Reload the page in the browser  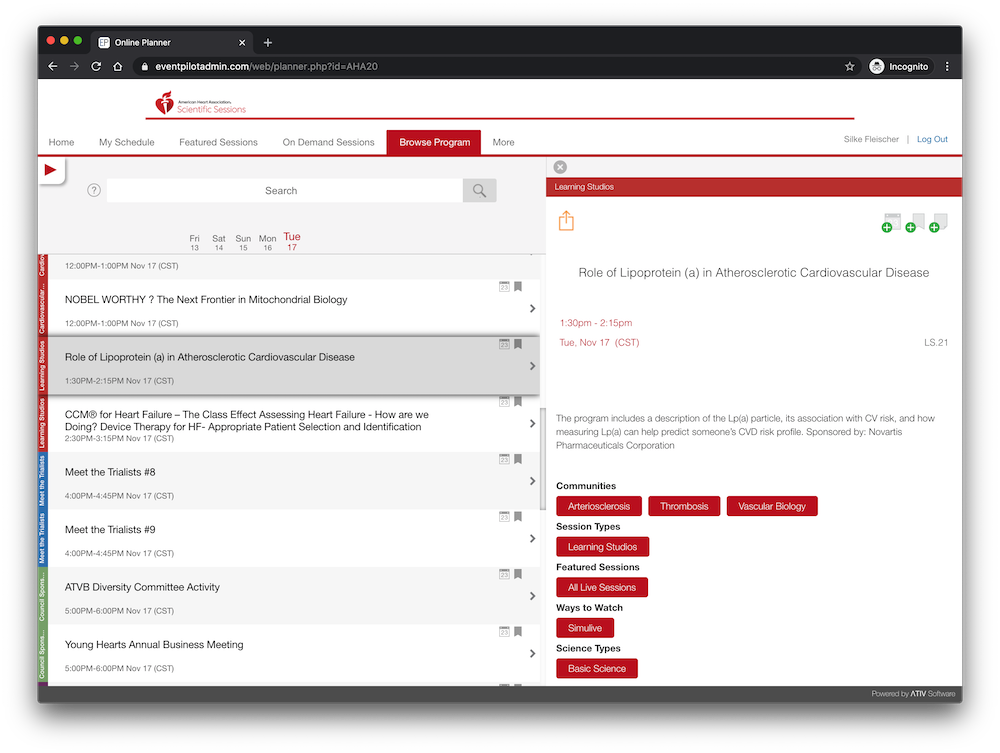96,66
